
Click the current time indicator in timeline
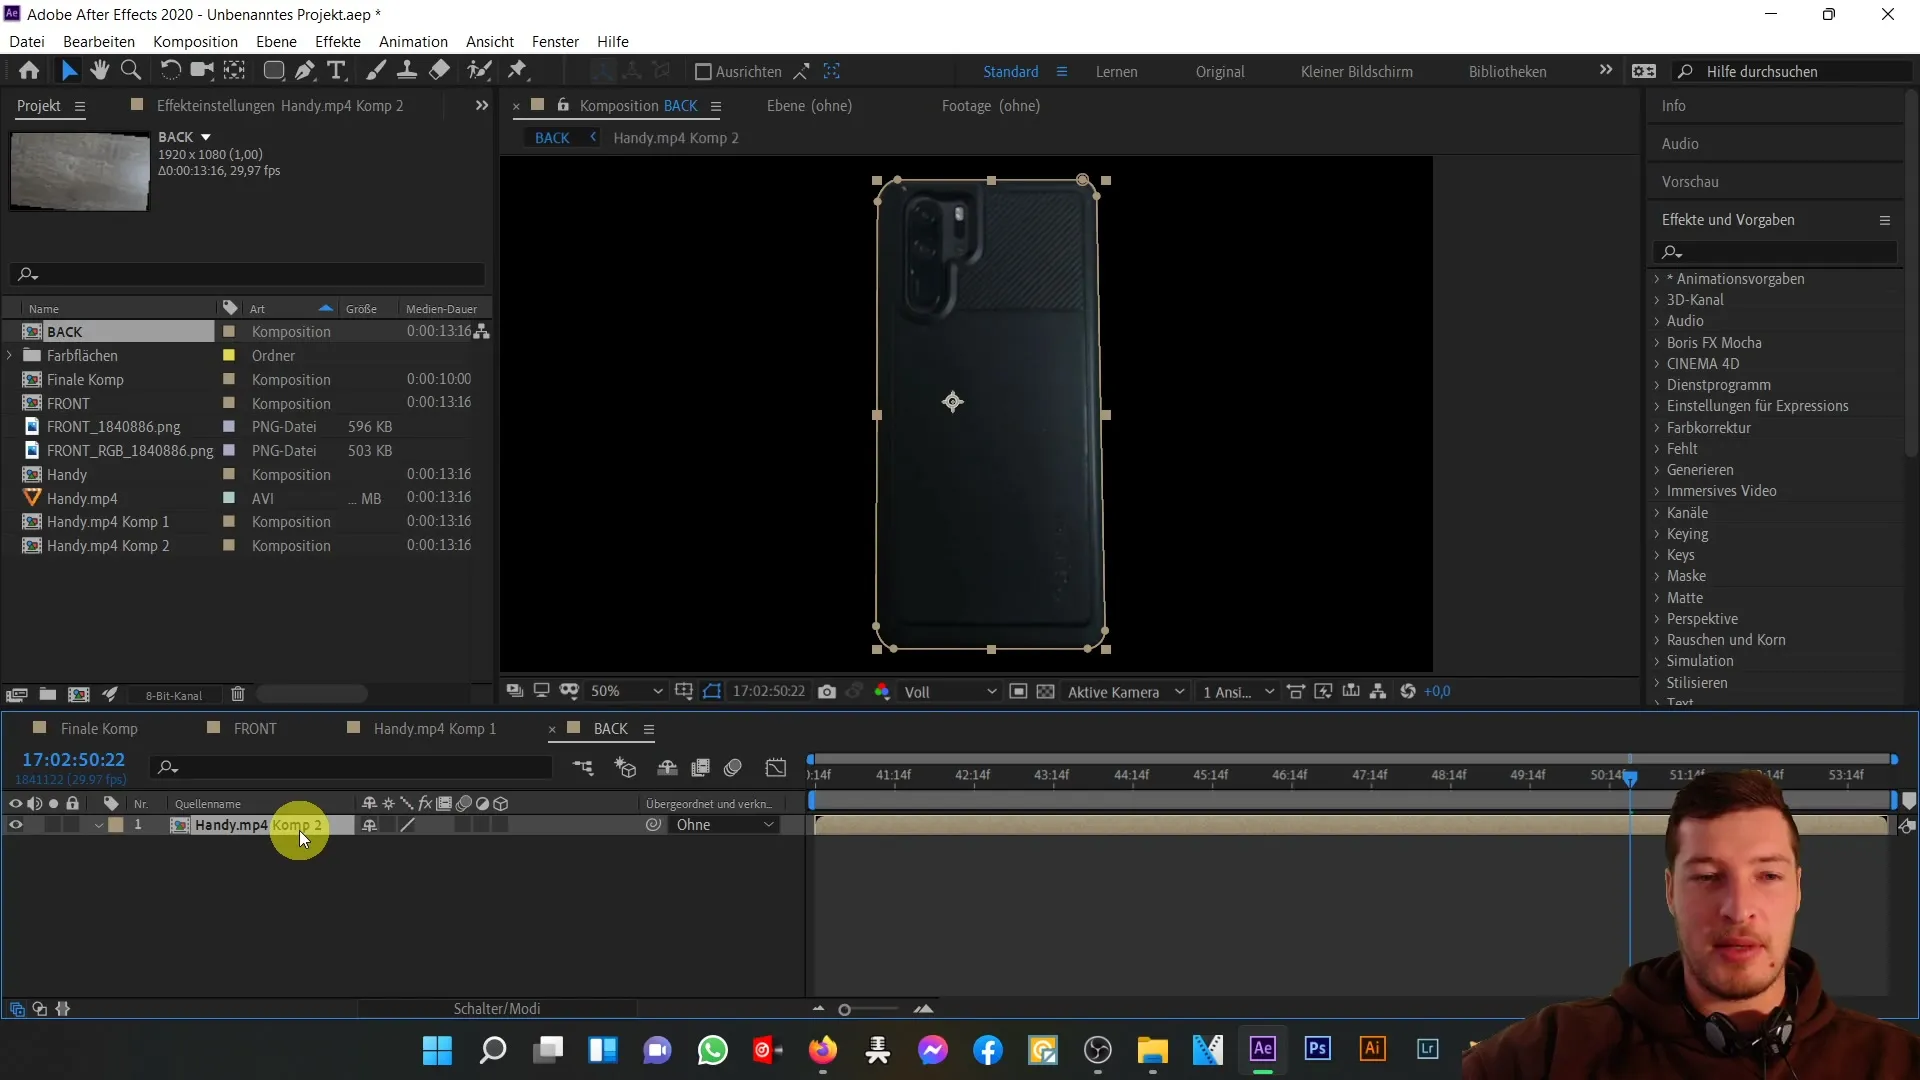pos(1630,777)
